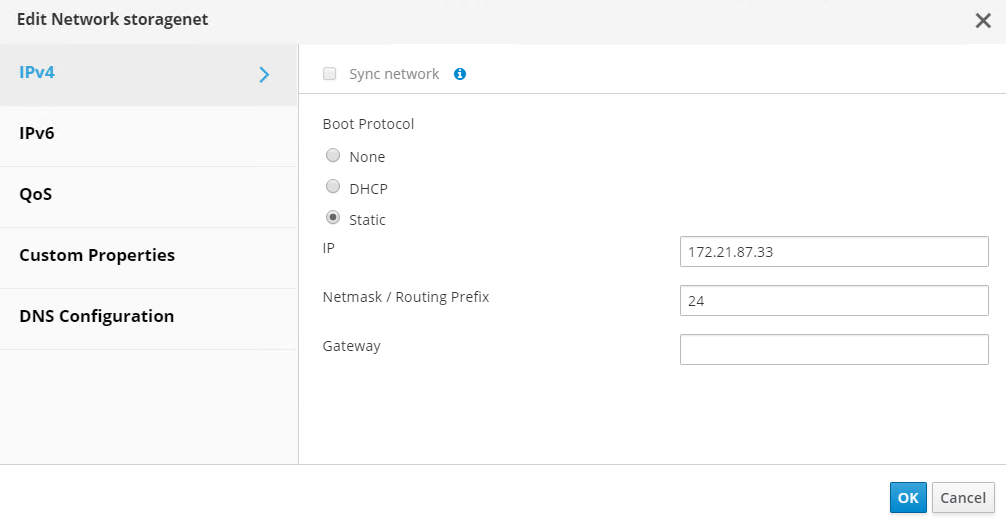Click the Sync network label text

click(394, 74)
